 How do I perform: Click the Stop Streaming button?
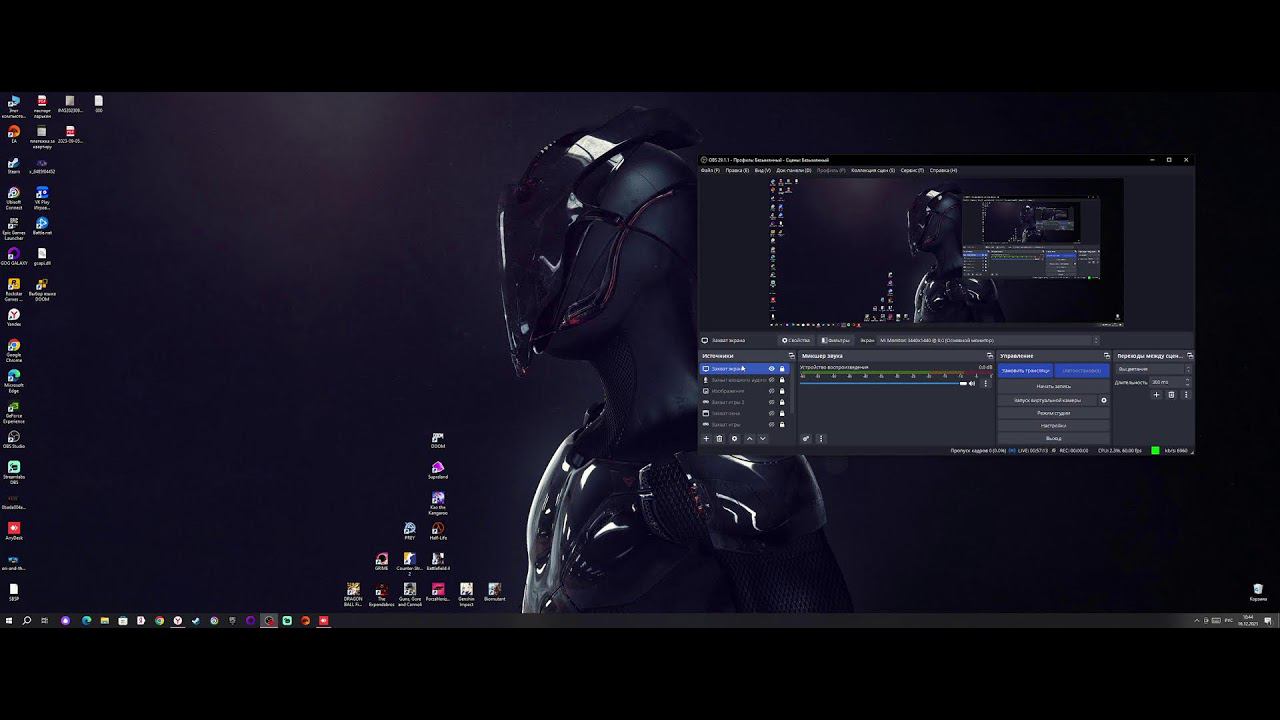[x=1025, y=371]
